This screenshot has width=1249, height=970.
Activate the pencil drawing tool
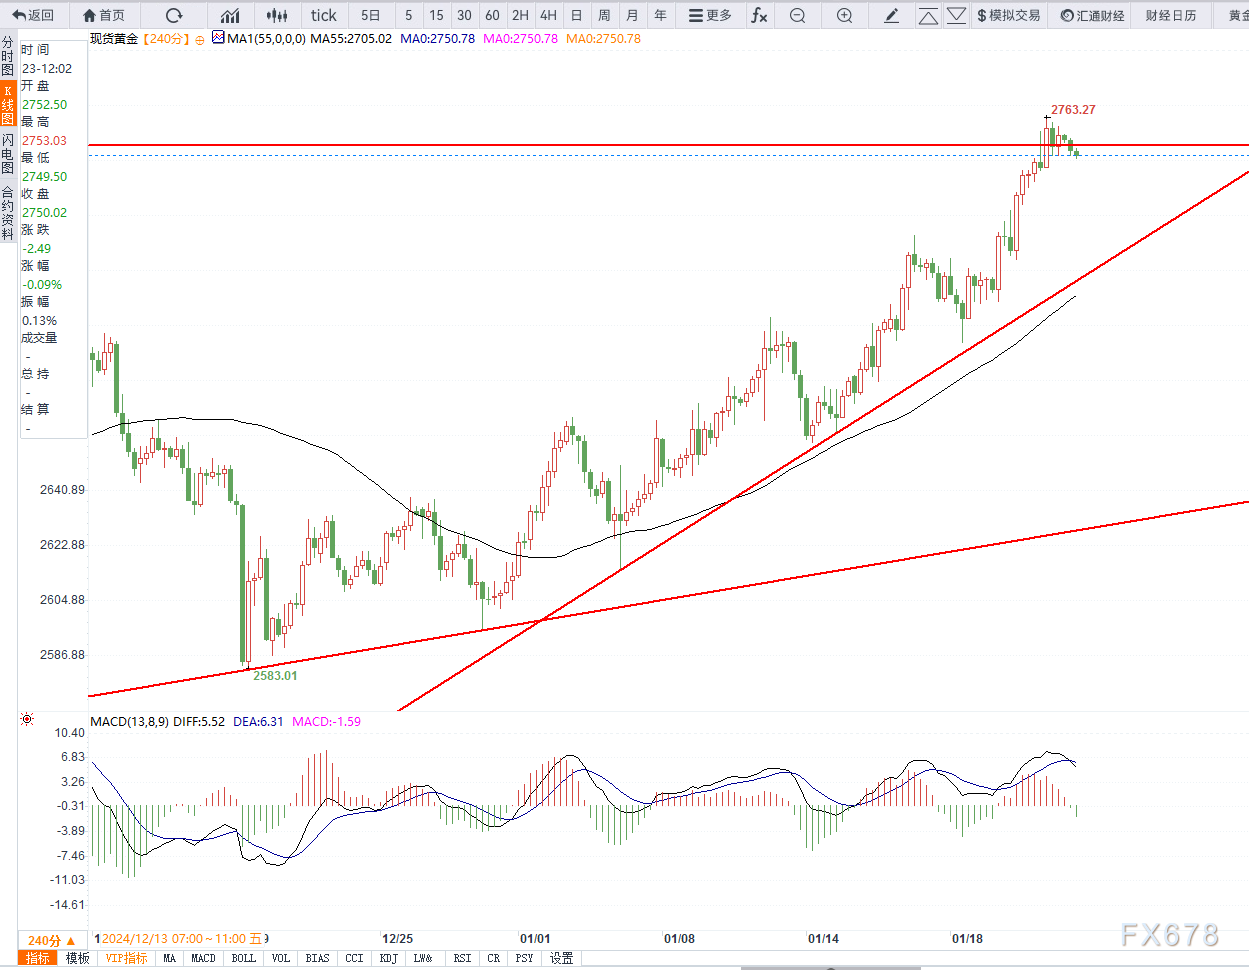coord(892,15)
